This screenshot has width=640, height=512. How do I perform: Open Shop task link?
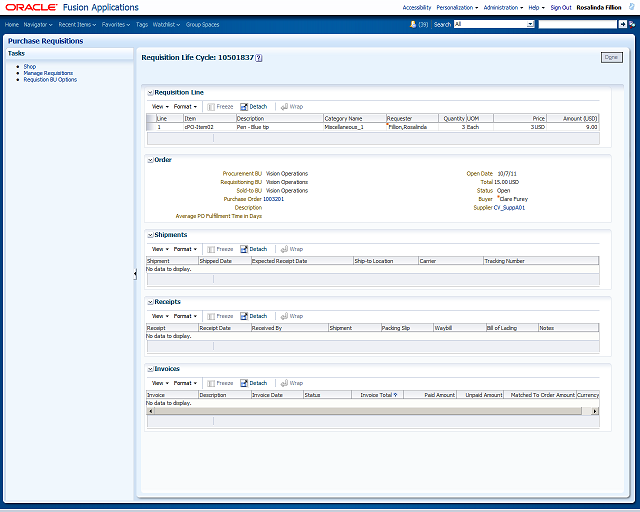click(30, 67)
